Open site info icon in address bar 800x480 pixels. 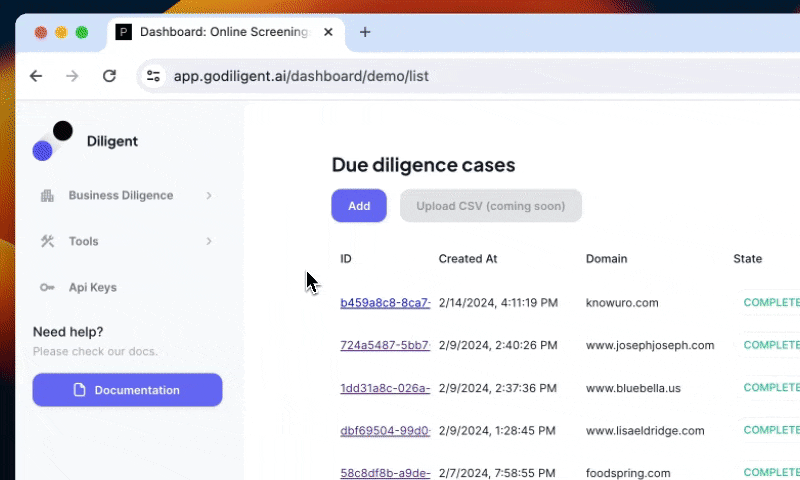pyautogui.click(x=153, y=76)
